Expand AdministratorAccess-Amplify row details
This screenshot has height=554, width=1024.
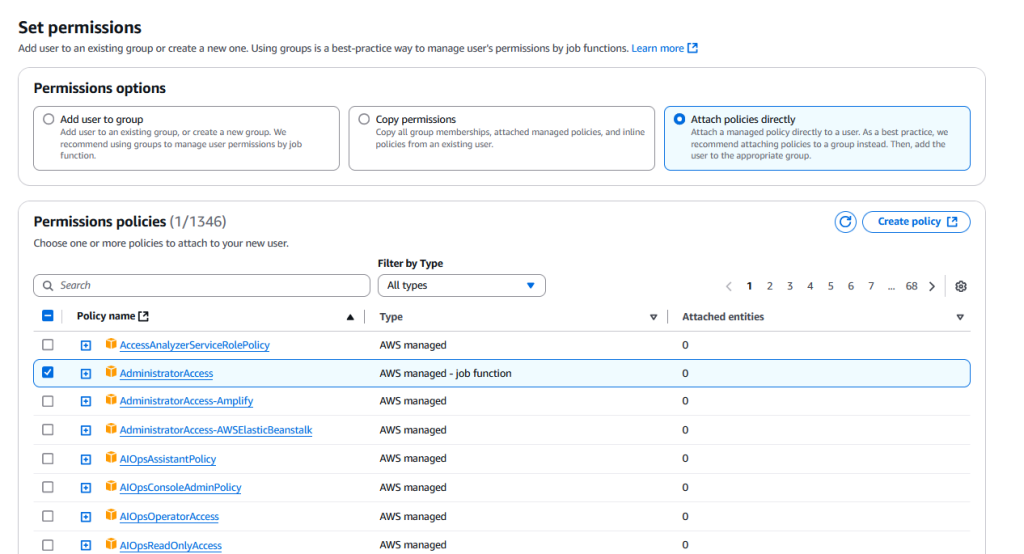tap(86, 401)
